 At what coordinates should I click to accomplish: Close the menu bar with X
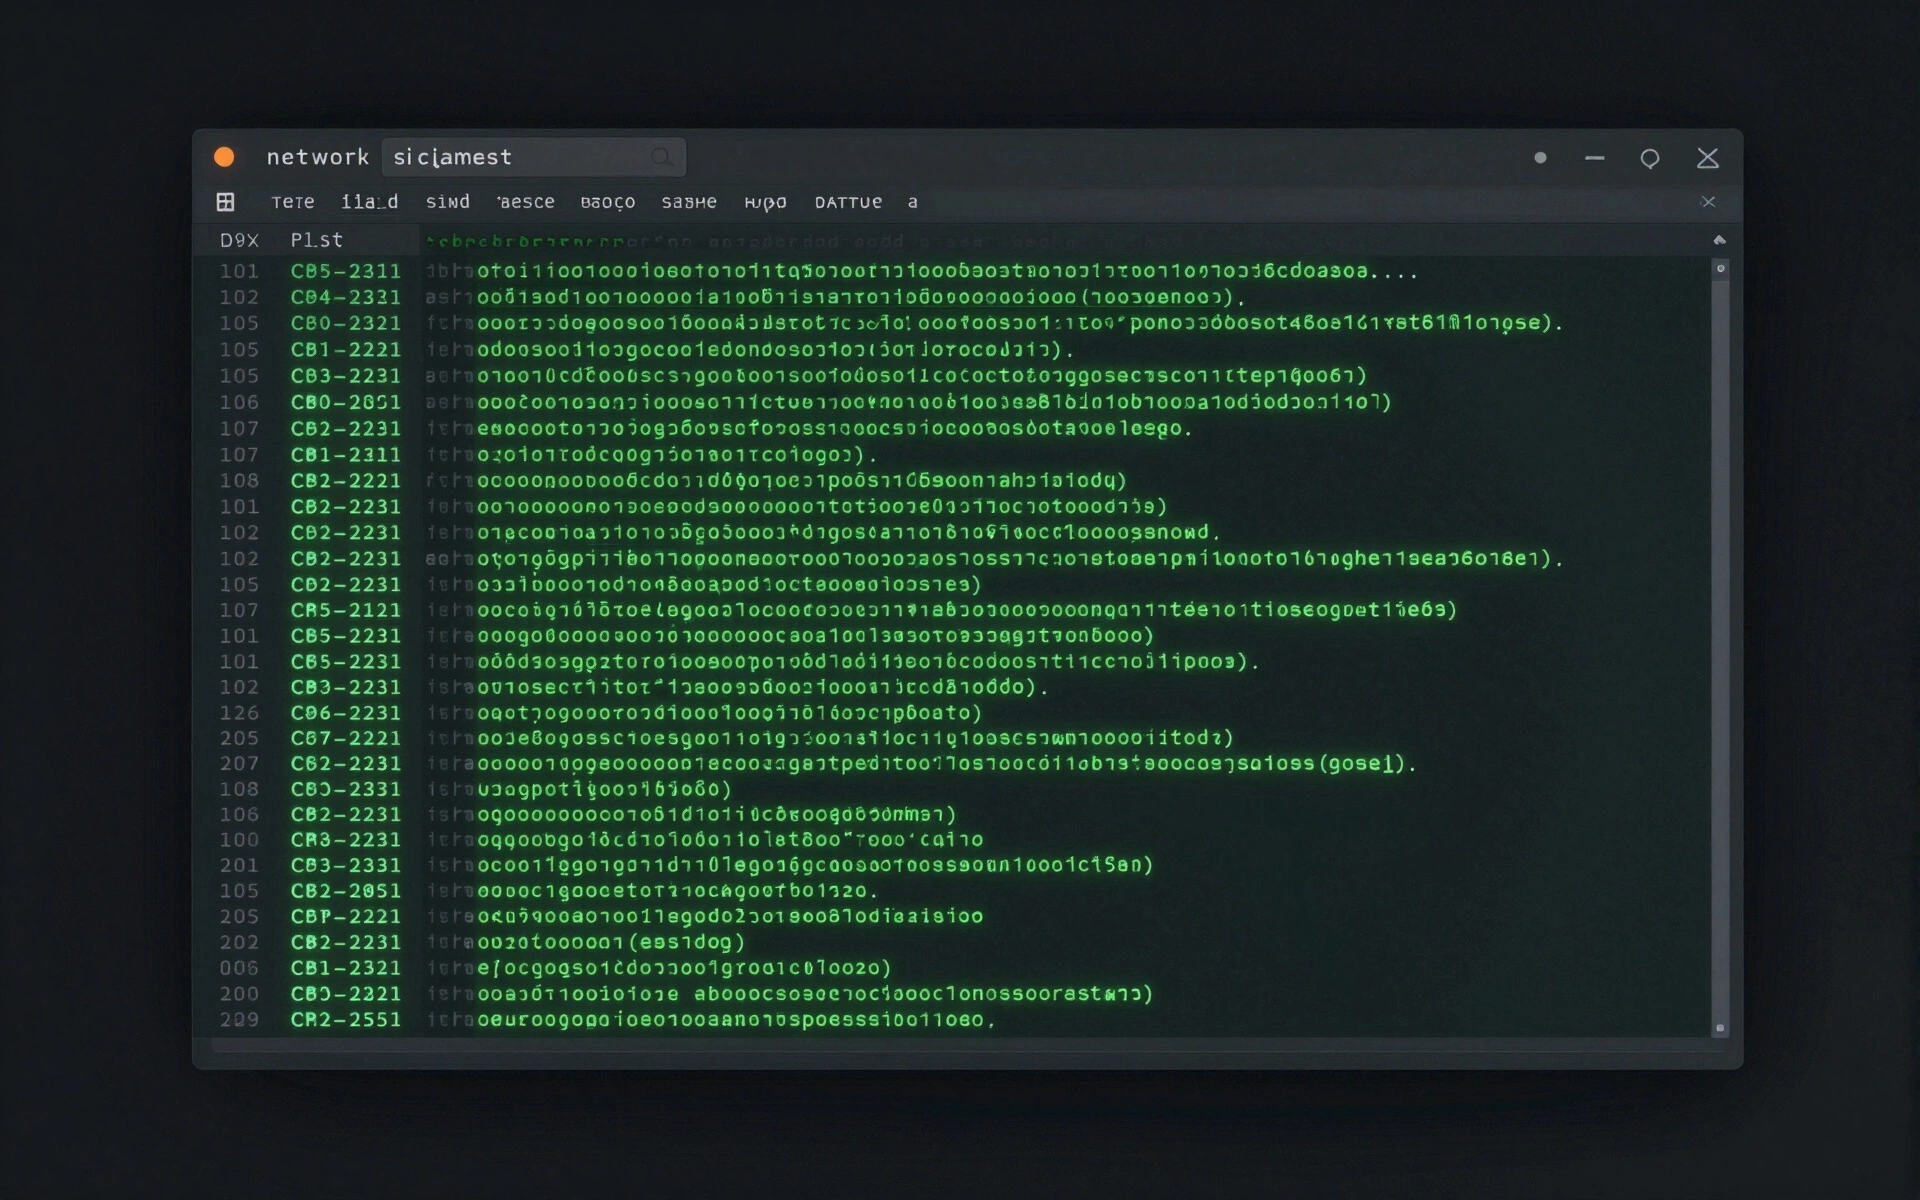pos(1708,202)
